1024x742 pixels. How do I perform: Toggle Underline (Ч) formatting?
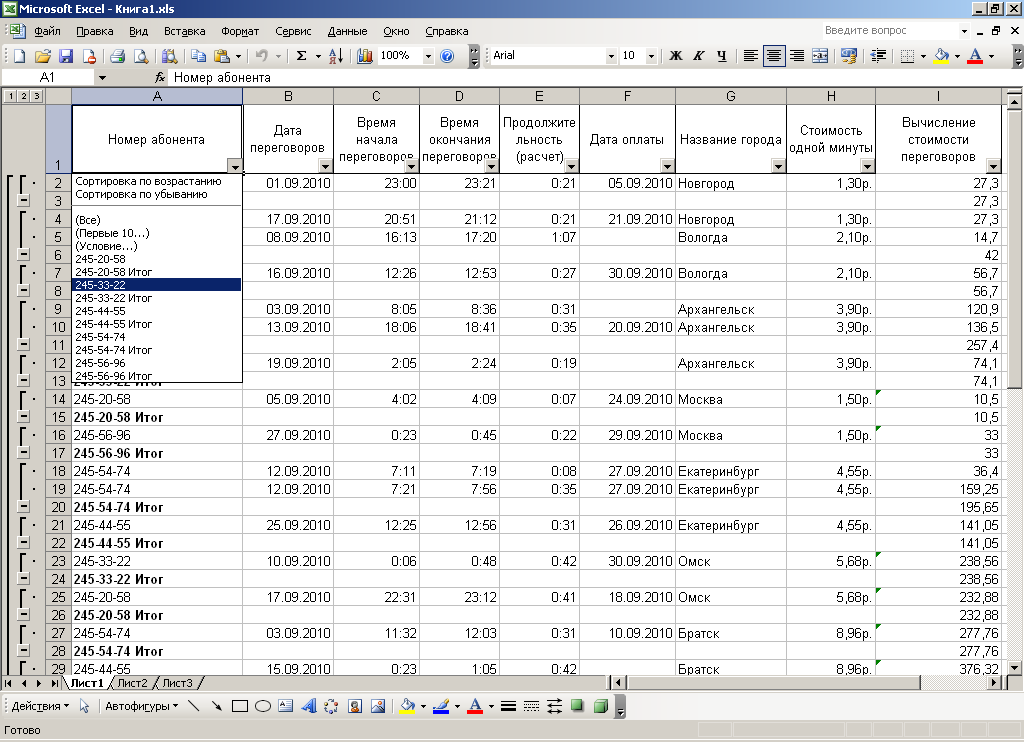coord(722,56)
